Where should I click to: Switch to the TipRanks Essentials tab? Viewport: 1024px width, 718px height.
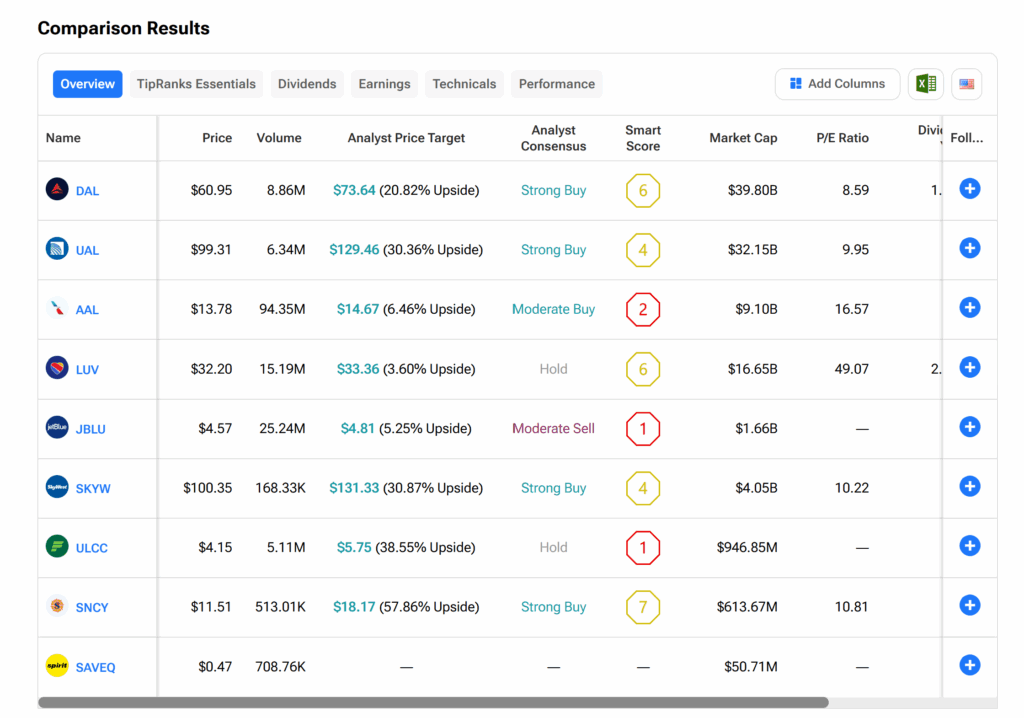pos(196,84)
